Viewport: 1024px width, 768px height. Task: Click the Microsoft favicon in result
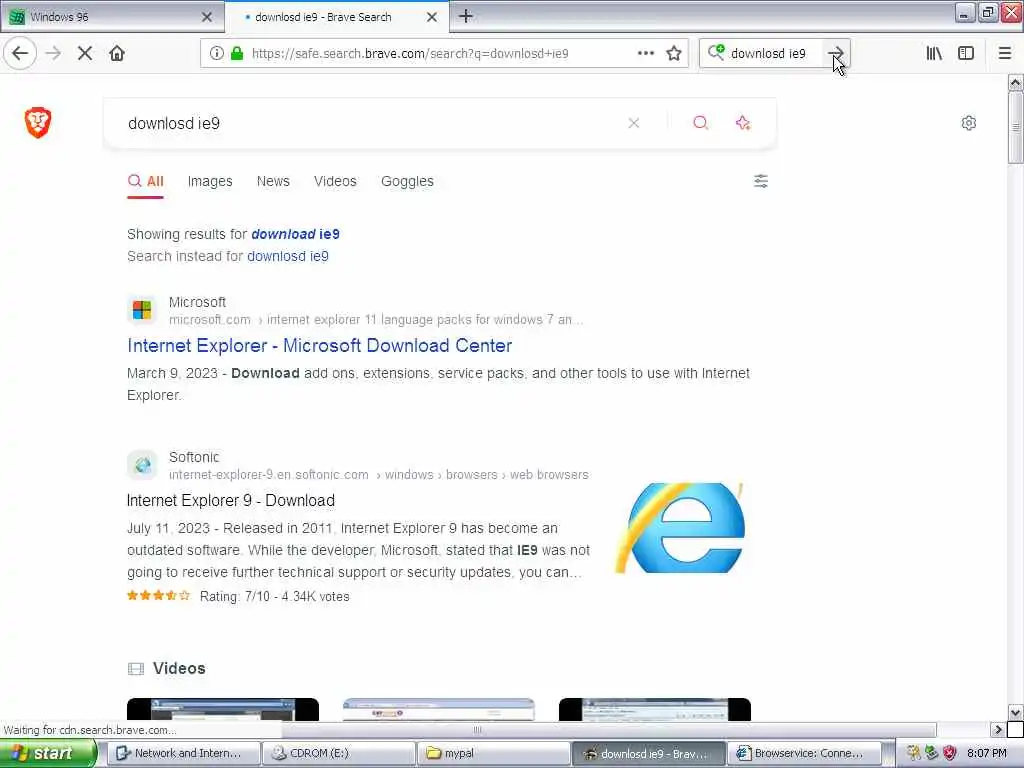click(x=142, y=310)
